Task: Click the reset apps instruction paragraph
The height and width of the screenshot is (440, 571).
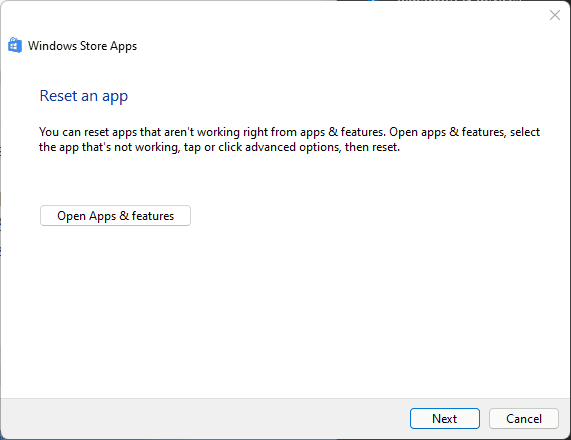Action: coord(289,140)
